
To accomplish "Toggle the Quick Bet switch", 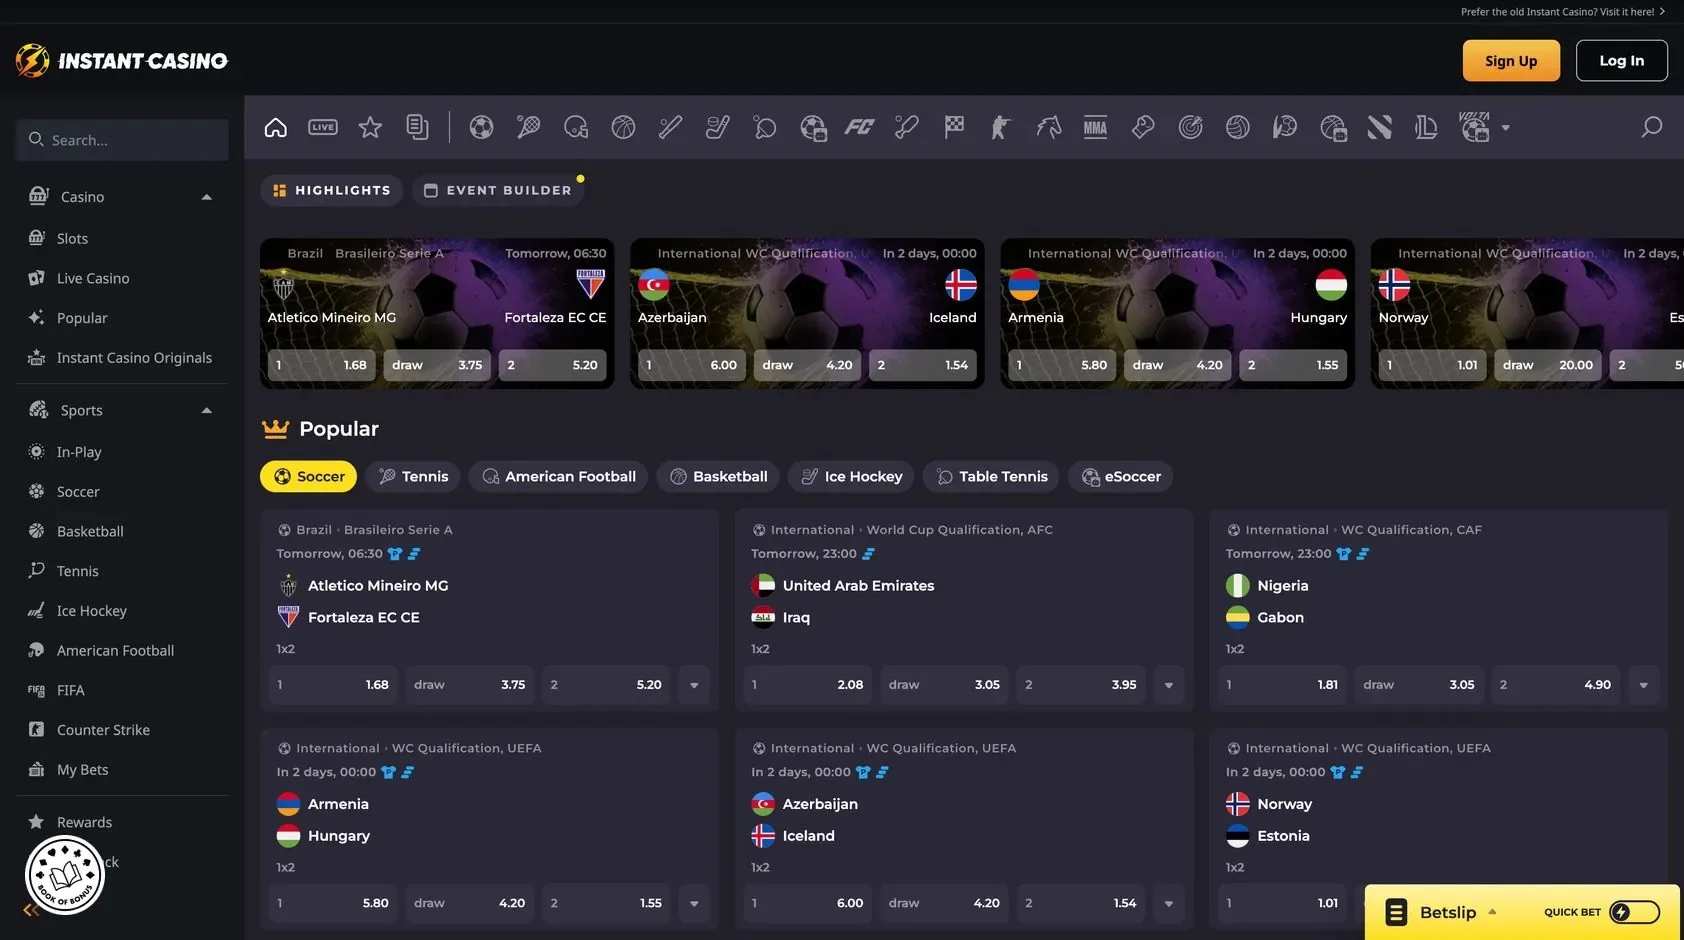I will tap(1635, 912).
